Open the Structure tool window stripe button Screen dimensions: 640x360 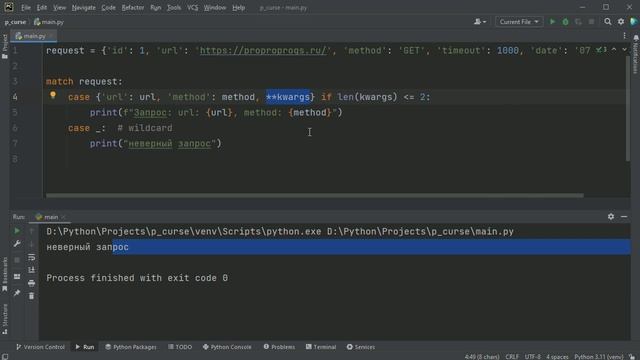[x=5, y=319]
